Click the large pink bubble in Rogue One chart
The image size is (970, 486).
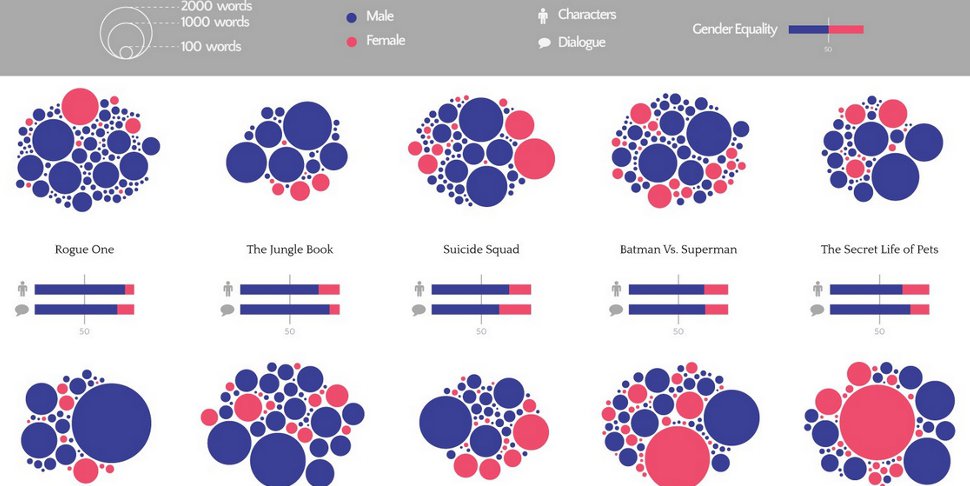coord(80,106)
